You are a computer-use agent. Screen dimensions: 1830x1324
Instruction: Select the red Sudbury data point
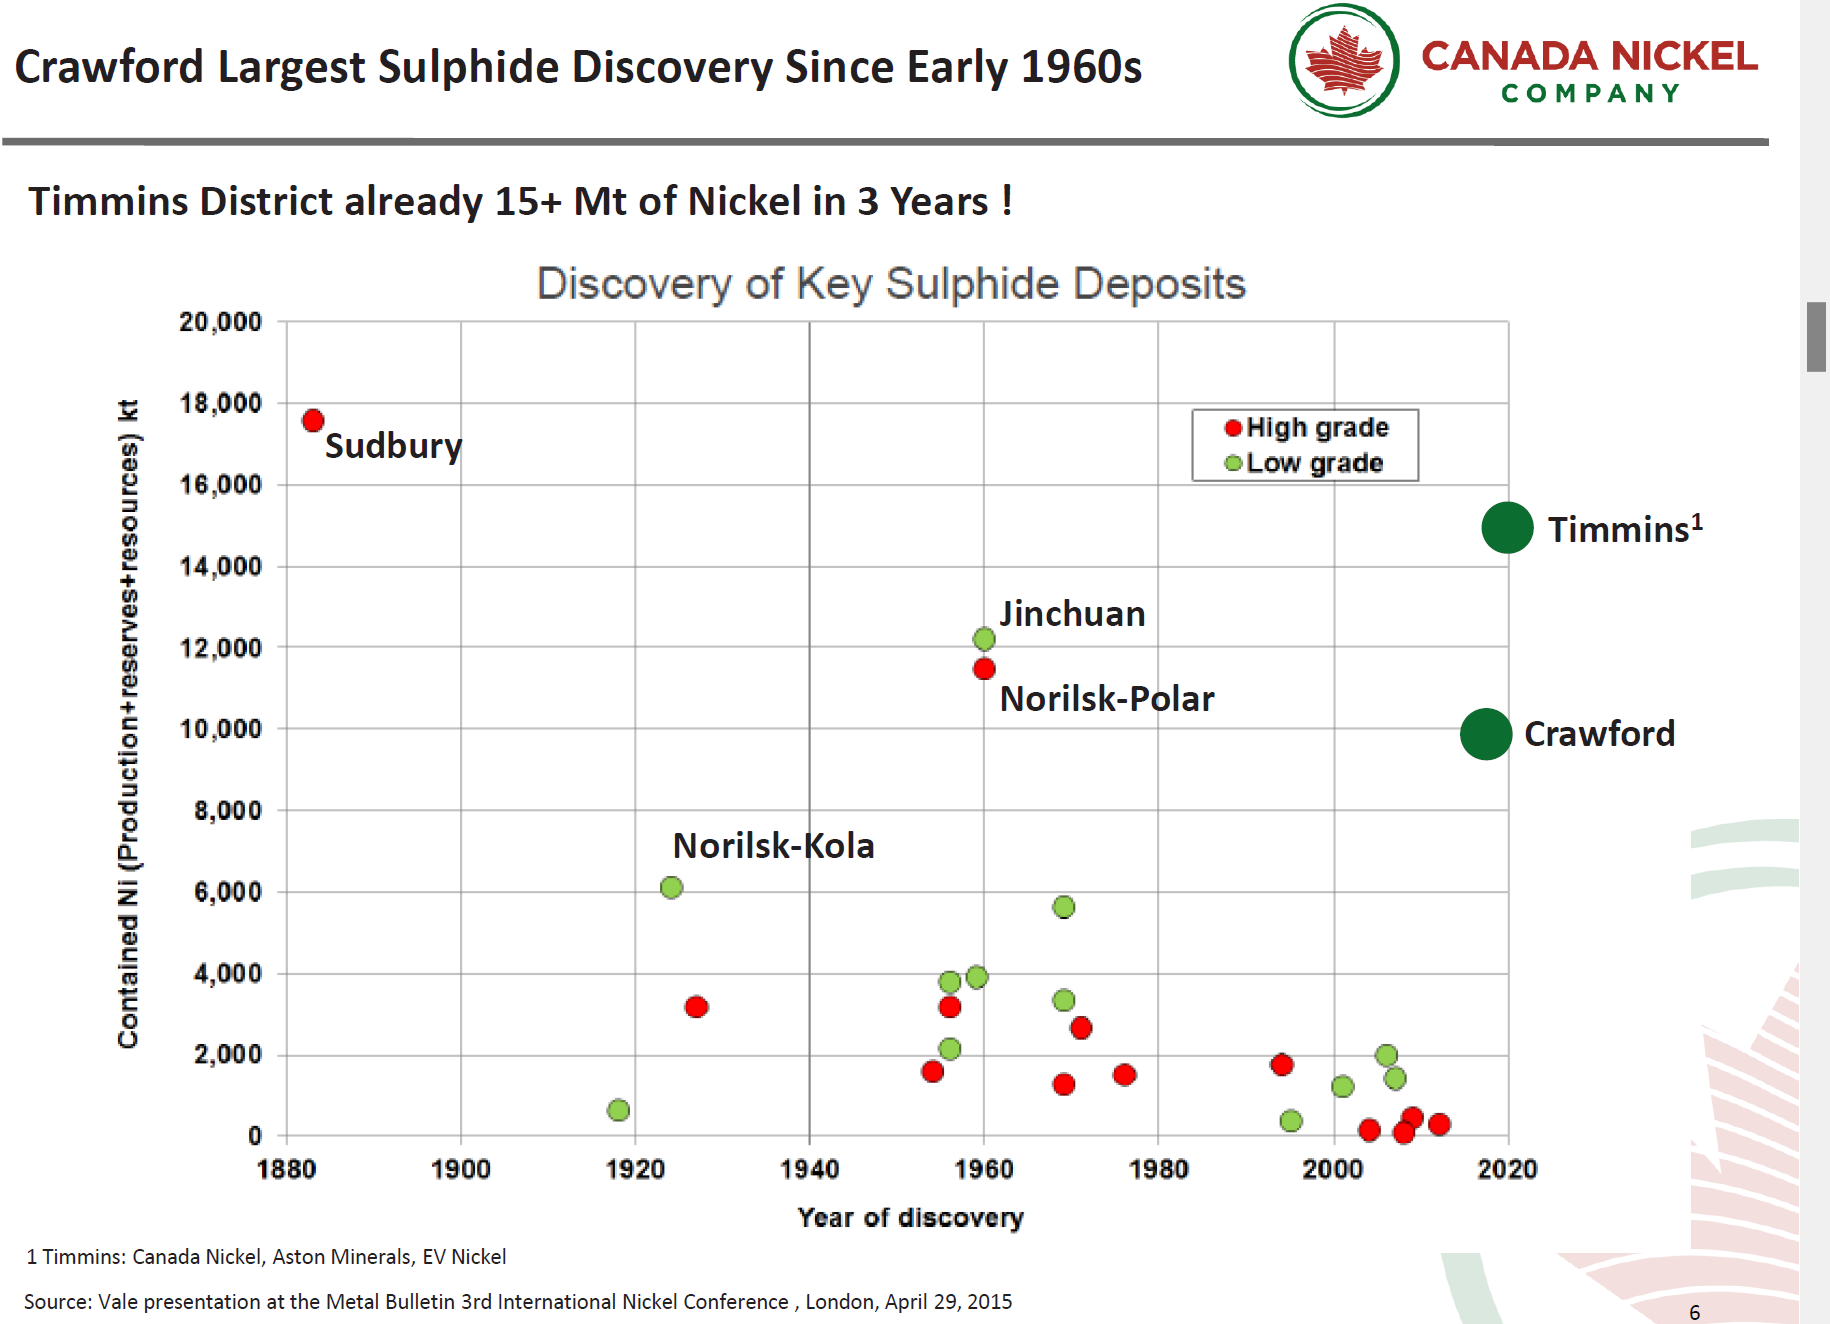[313, 420]
